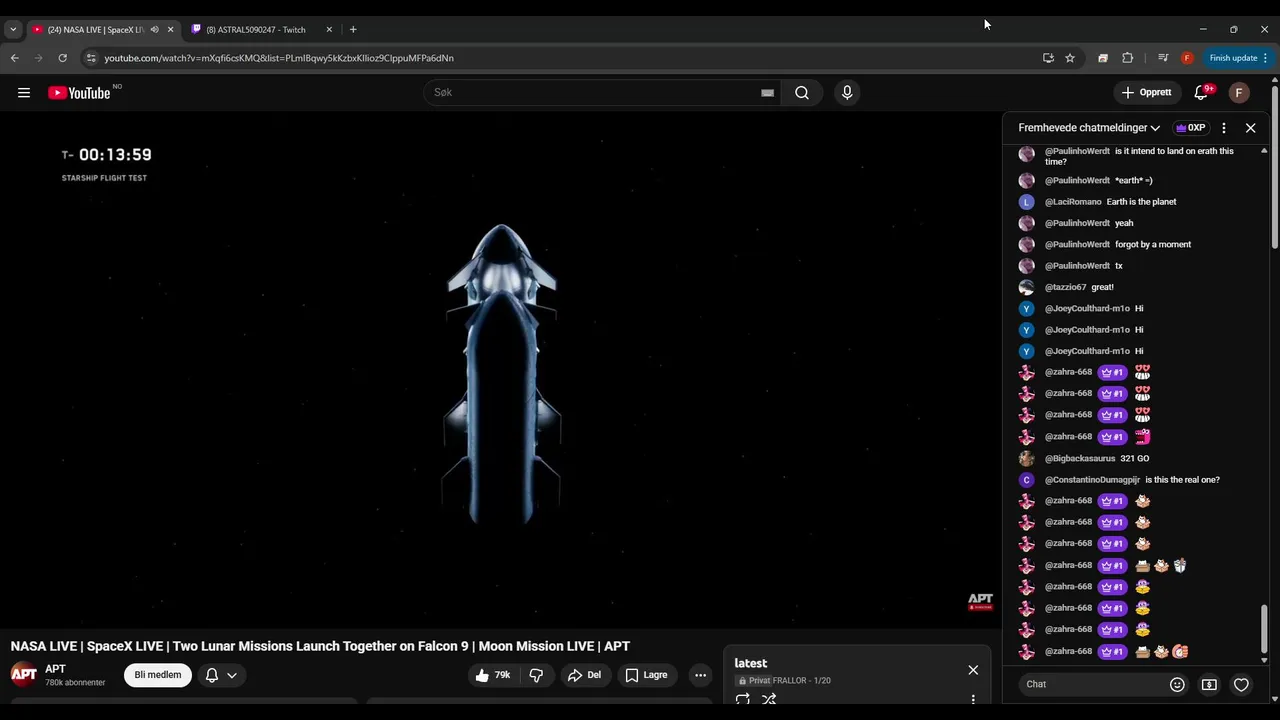The width and height of the screenshot is (1280, 720).
Task: View site information icon in address bar
Action: (x=91, y=58)
